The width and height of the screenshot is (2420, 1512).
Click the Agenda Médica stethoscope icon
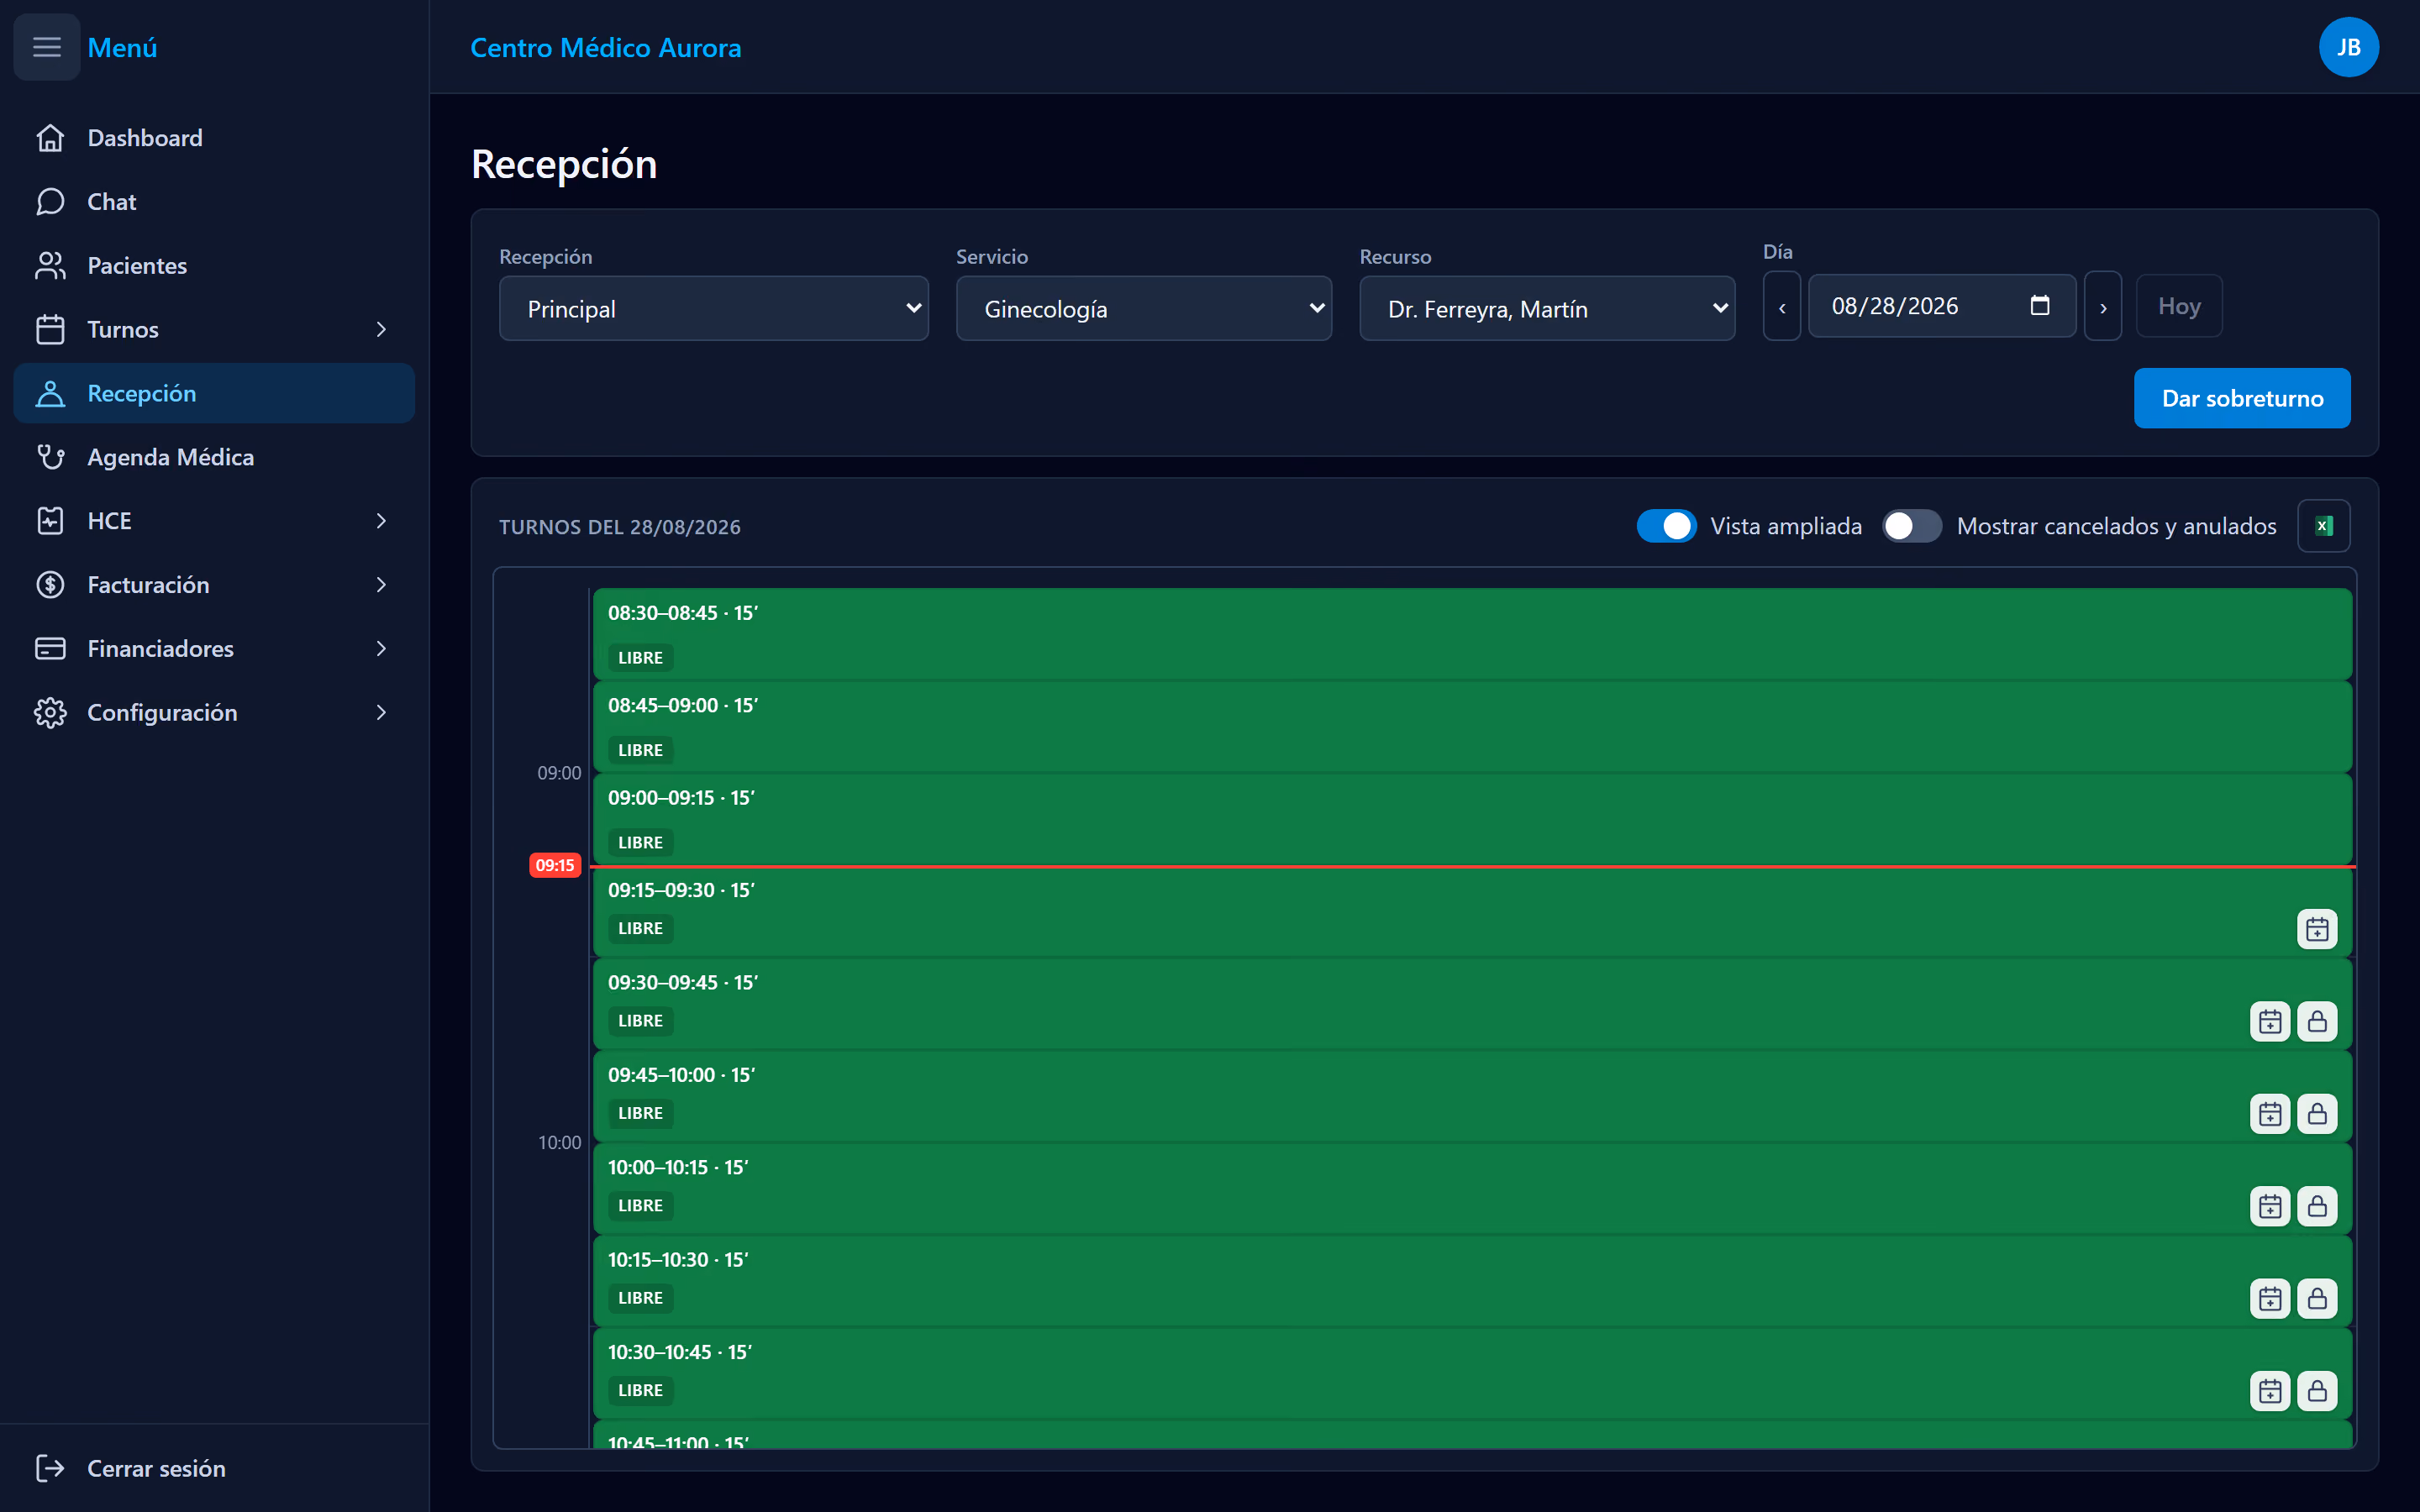50,457
